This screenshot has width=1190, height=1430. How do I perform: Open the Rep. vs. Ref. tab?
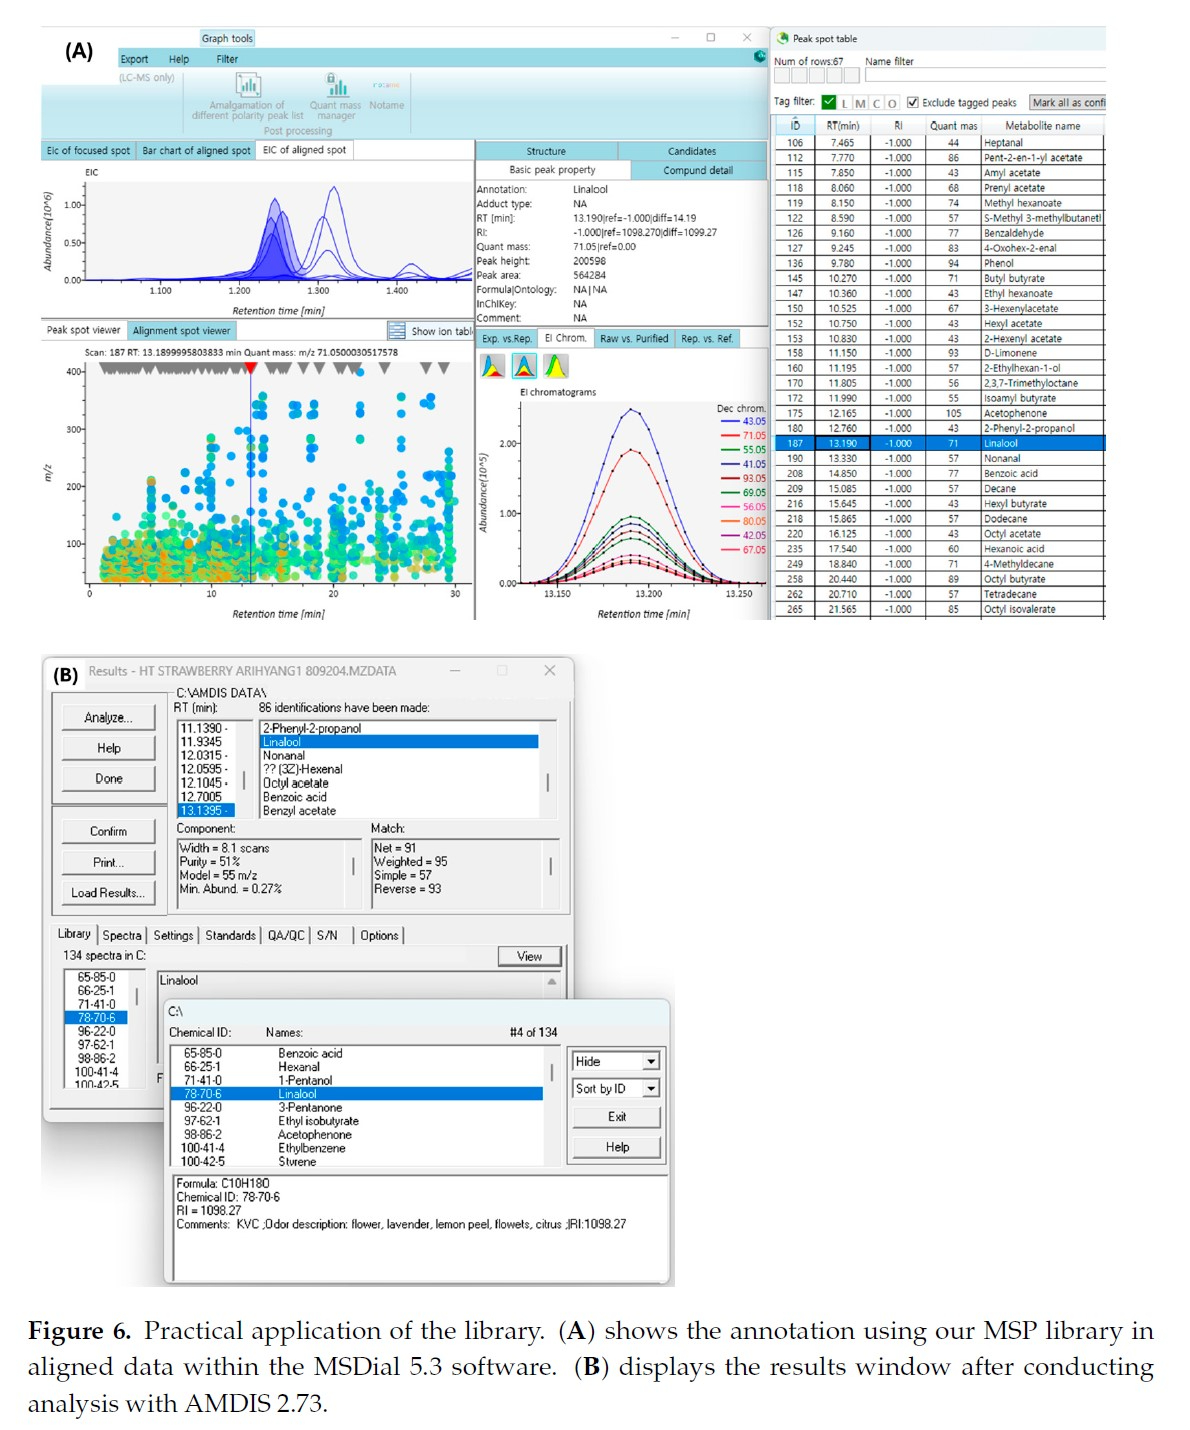click(707, 338)
